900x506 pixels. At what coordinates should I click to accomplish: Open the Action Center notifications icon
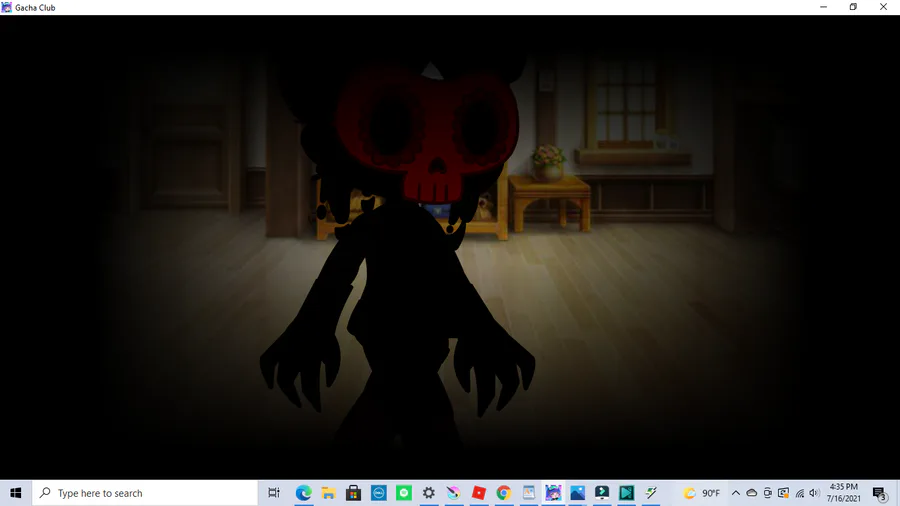pyautogui.click(x=879, y=493)
